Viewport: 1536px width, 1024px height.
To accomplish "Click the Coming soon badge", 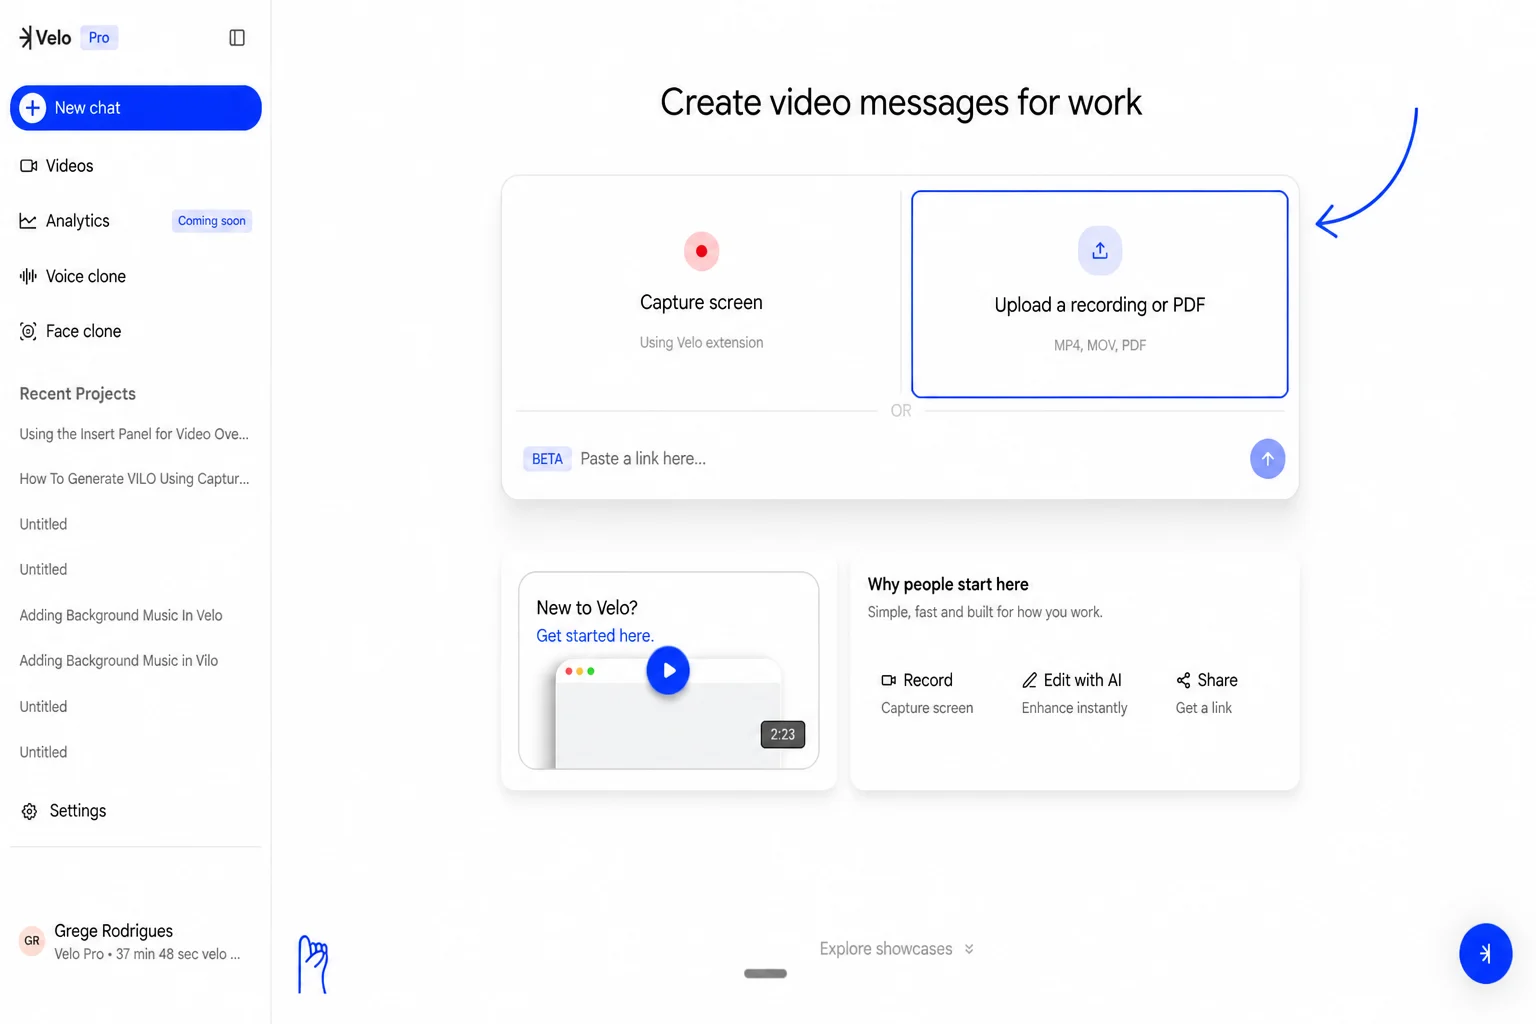I will pyautogui.click(x=212, y=221).
